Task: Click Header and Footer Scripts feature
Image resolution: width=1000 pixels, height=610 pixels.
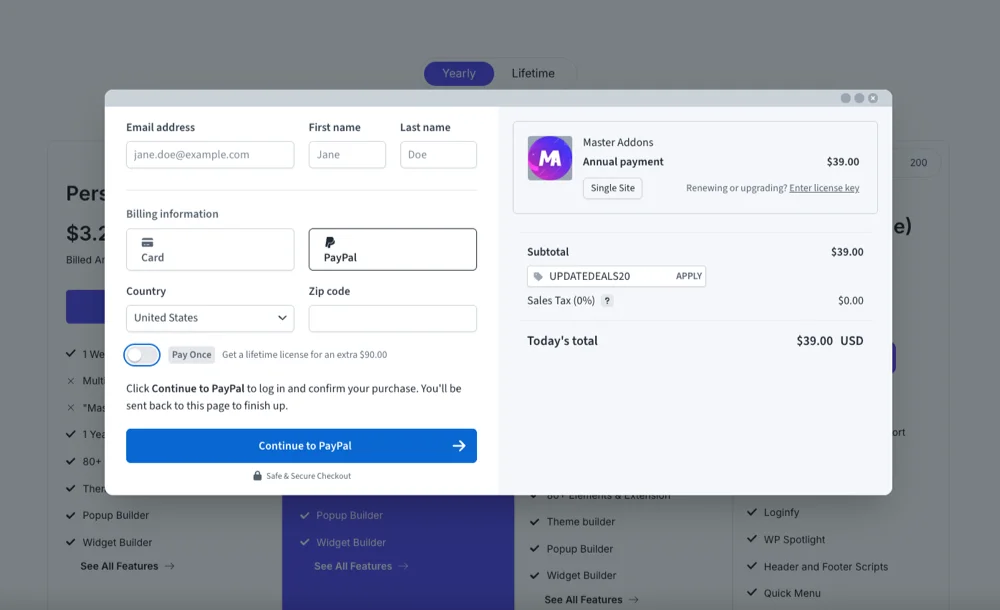Action: coord(825,567)
